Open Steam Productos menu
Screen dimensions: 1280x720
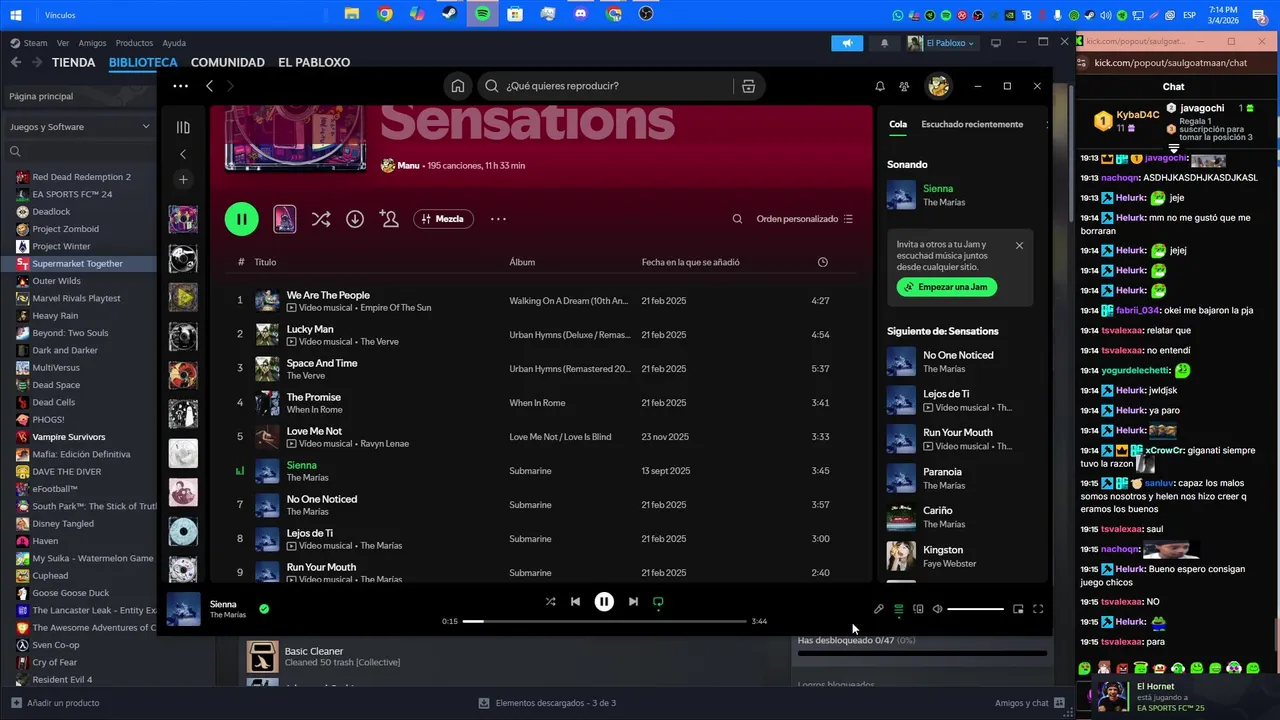tap(134, 43)
